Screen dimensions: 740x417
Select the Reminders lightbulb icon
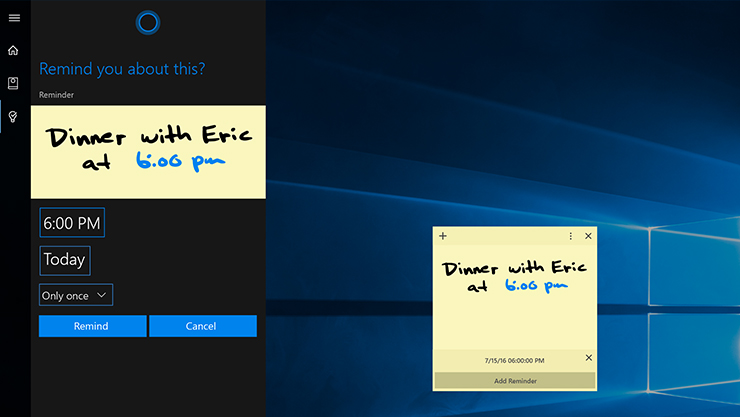pyautogui.click(x=14, y=116)
